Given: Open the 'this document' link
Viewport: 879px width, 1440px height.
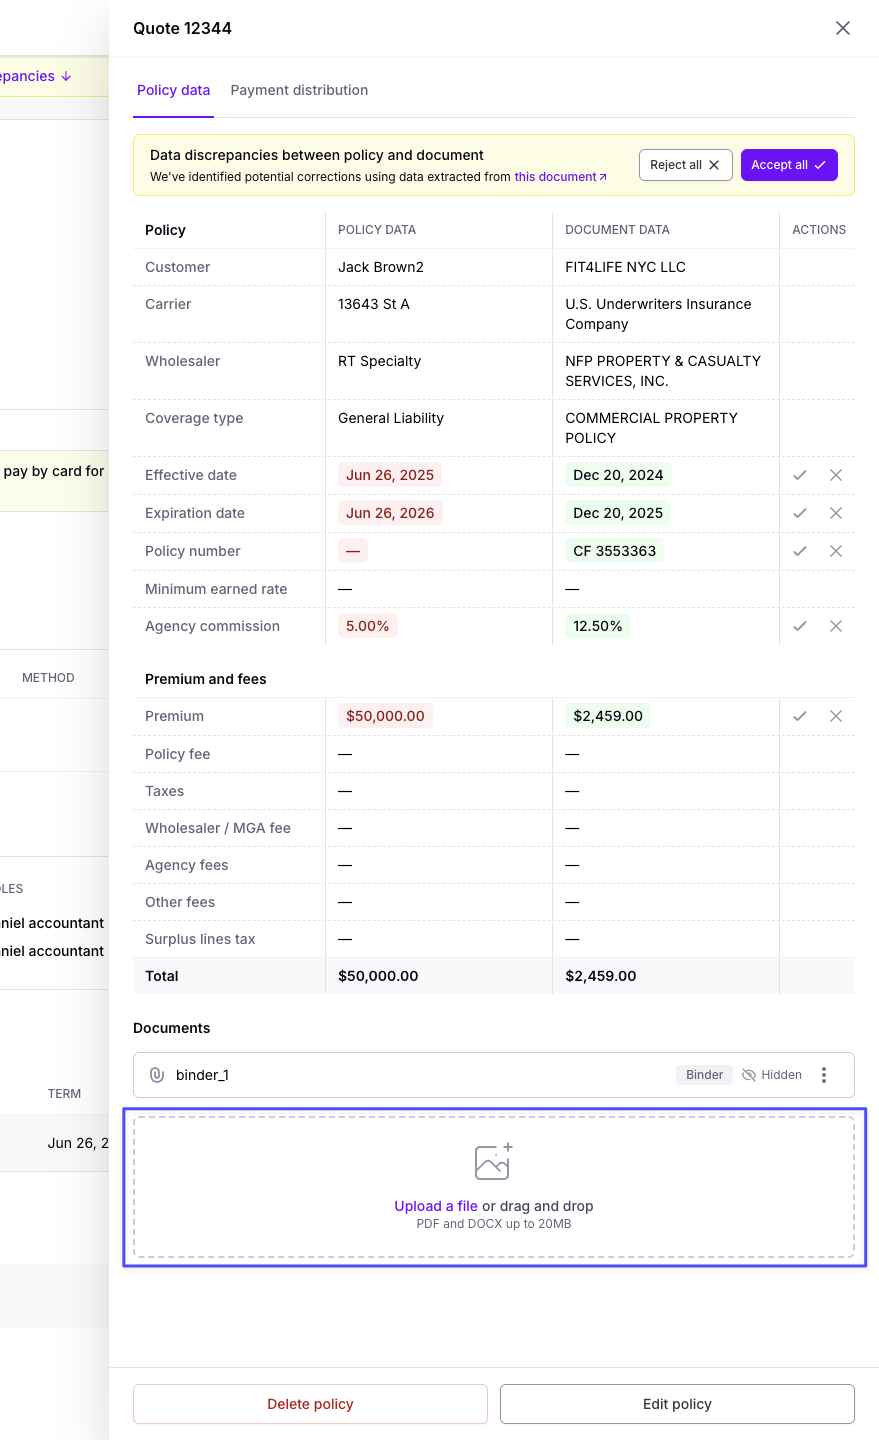Looking at the screenshot, I should click(560, 177).
